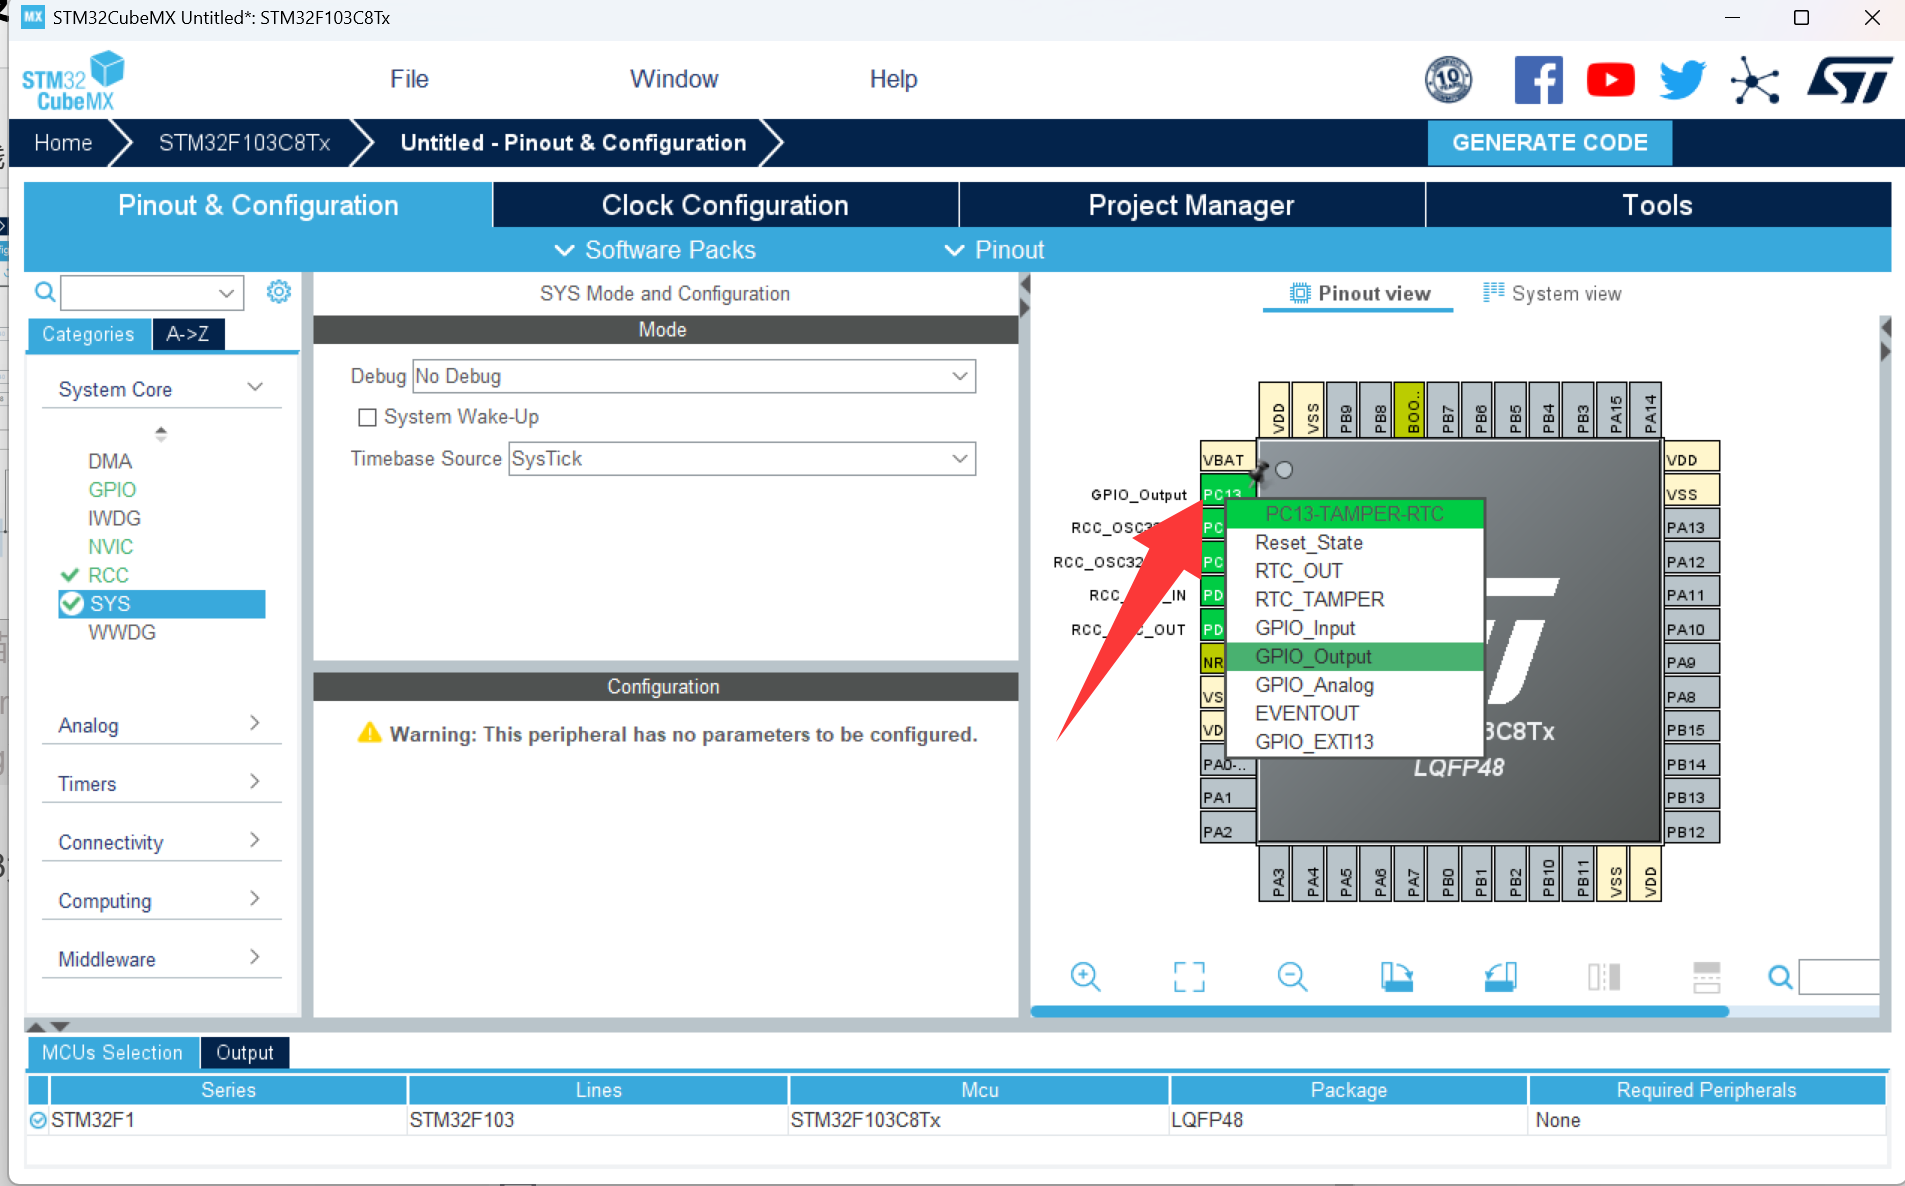Open the Twitter link icon
Viewport: 1905px width, 1186px height.
[1682, 80]
